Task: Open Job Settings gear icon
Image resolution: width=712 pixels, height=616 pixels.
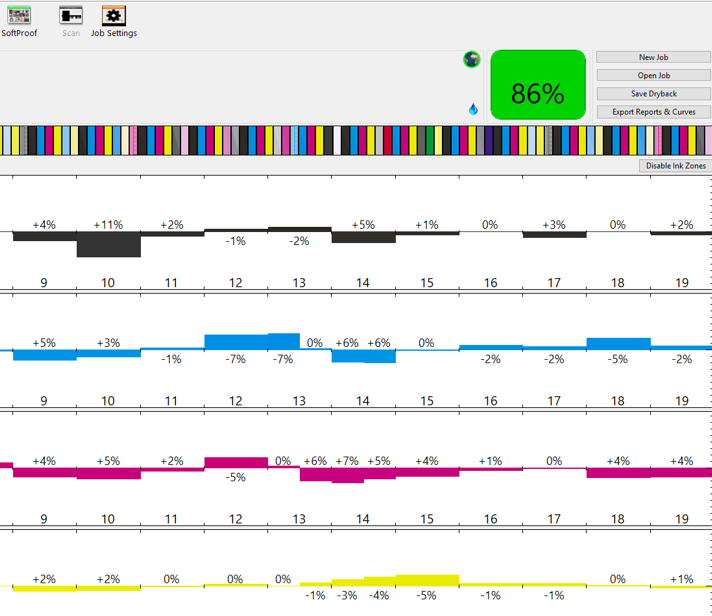Action: coord(114,16)
